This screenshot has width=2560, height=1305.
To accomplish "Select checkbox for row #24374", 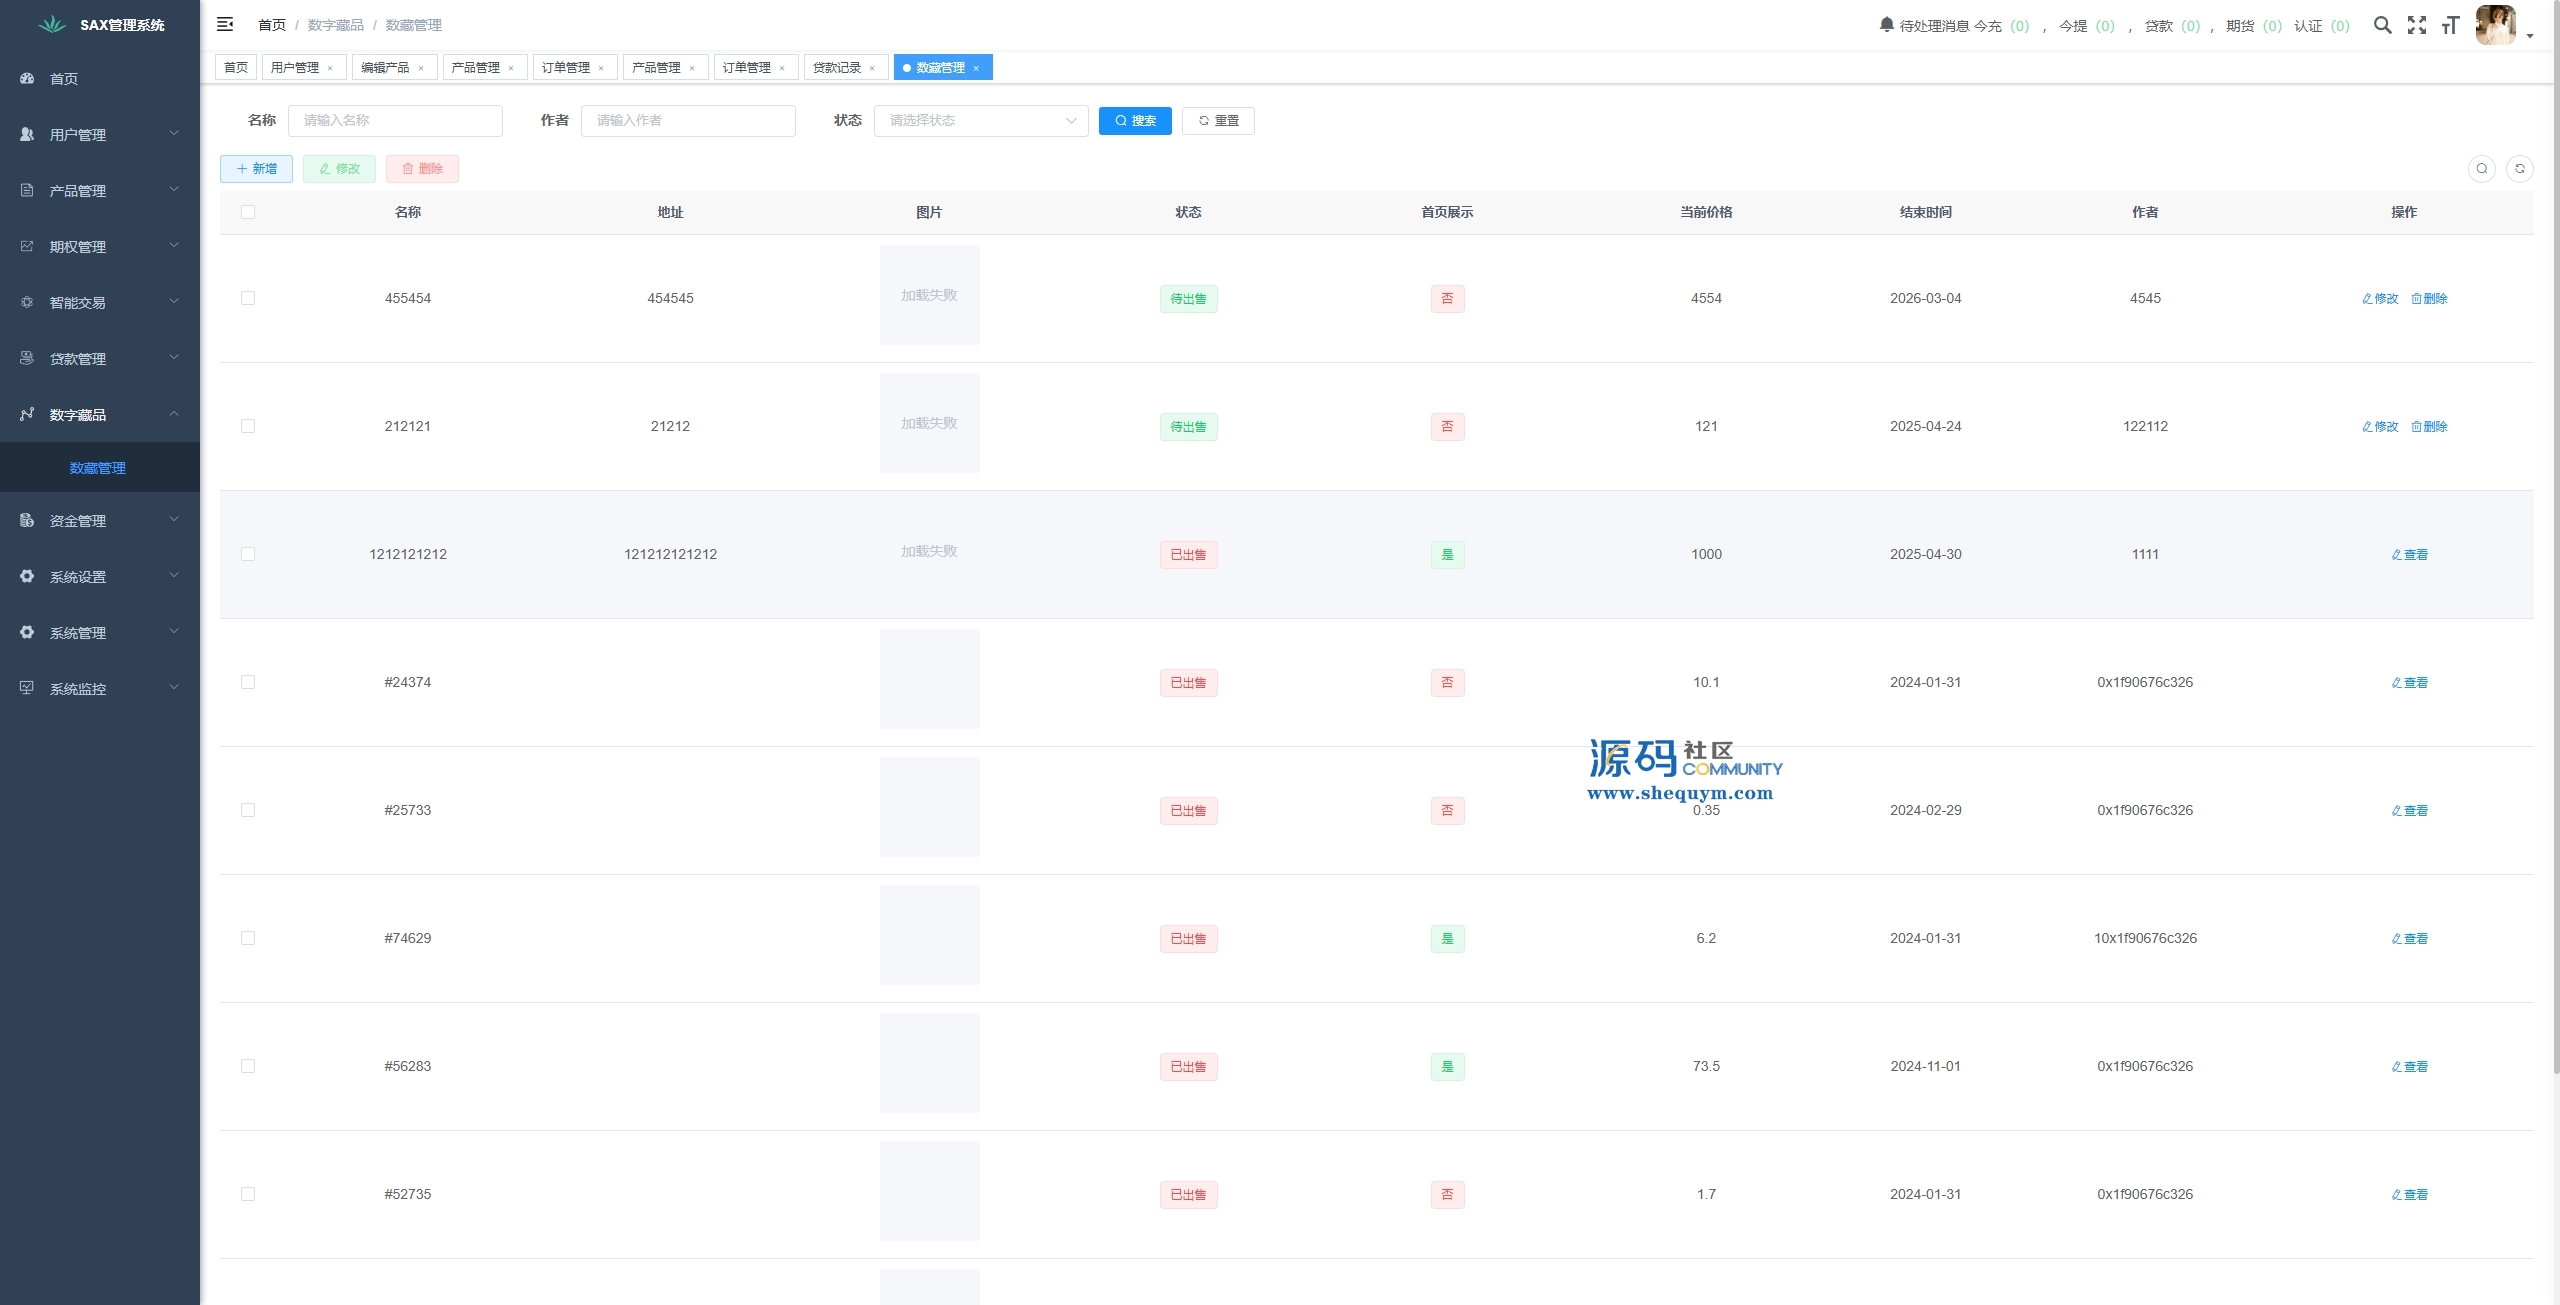I will pos(248,682).
